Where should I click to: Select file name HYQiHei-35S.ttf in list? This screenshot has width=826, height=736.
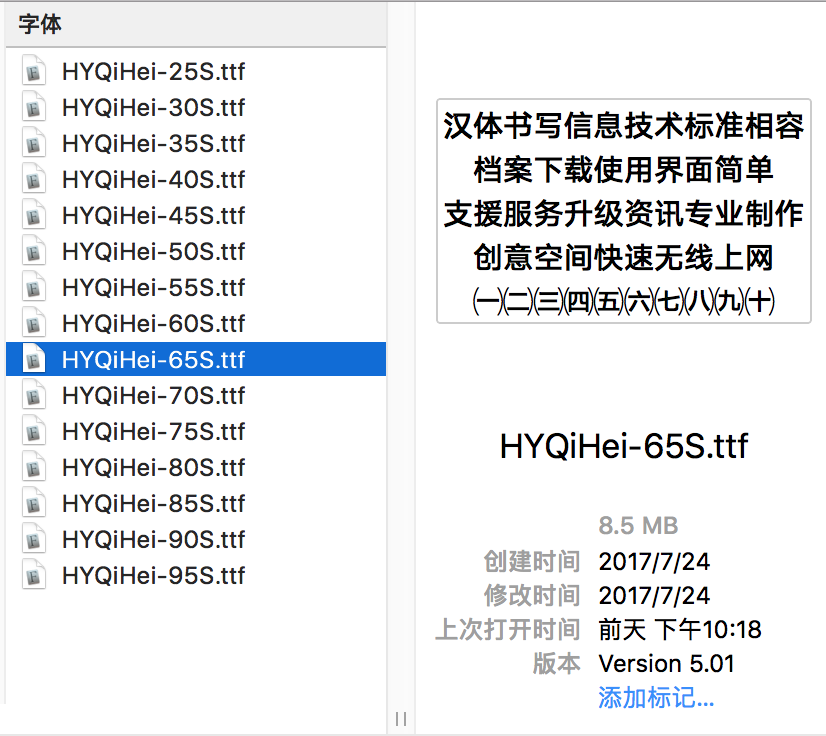pyautogui.click(x=153, y=143)
